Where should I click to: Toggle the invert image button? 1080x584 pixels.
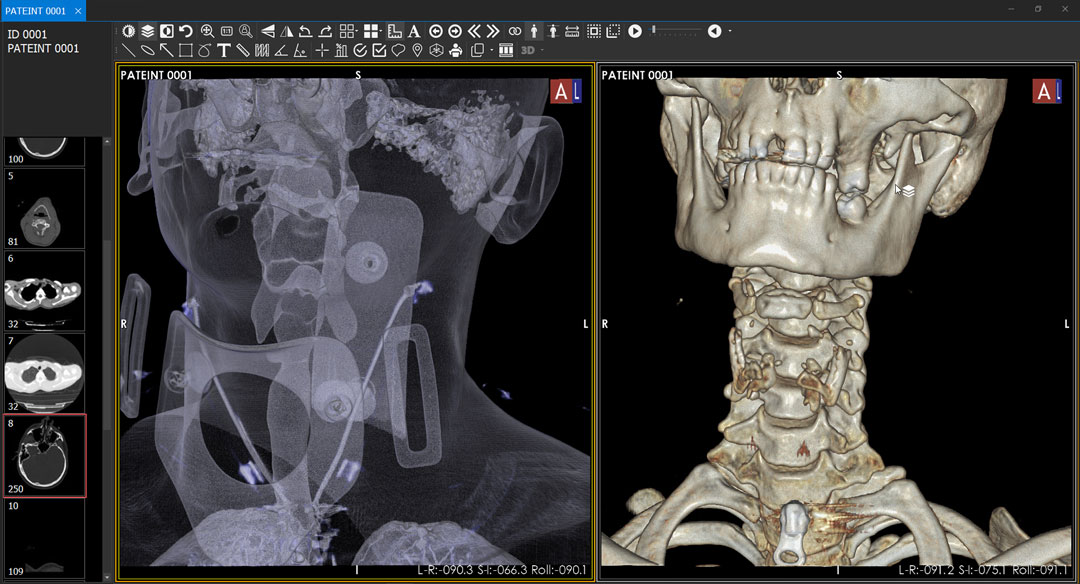tap(167, 31)
